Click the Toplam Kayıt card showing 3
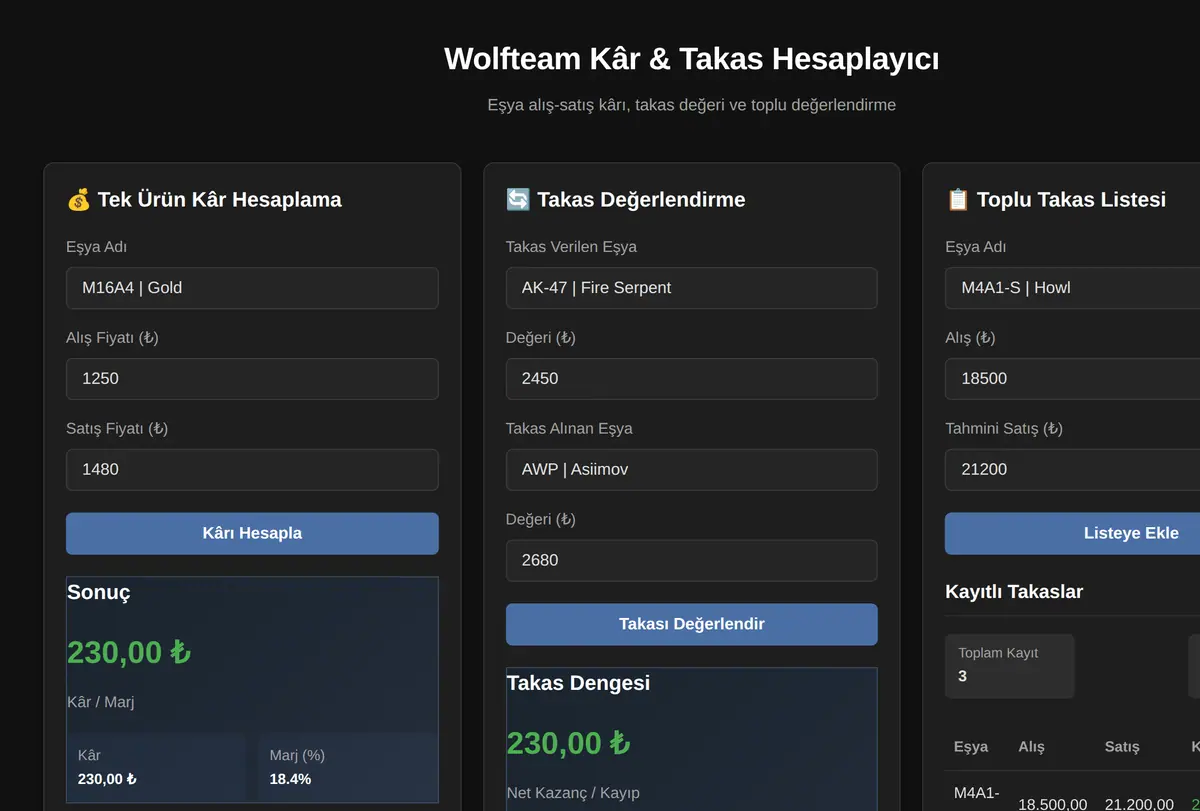The image size is (1200, 811). [1010, 666]
